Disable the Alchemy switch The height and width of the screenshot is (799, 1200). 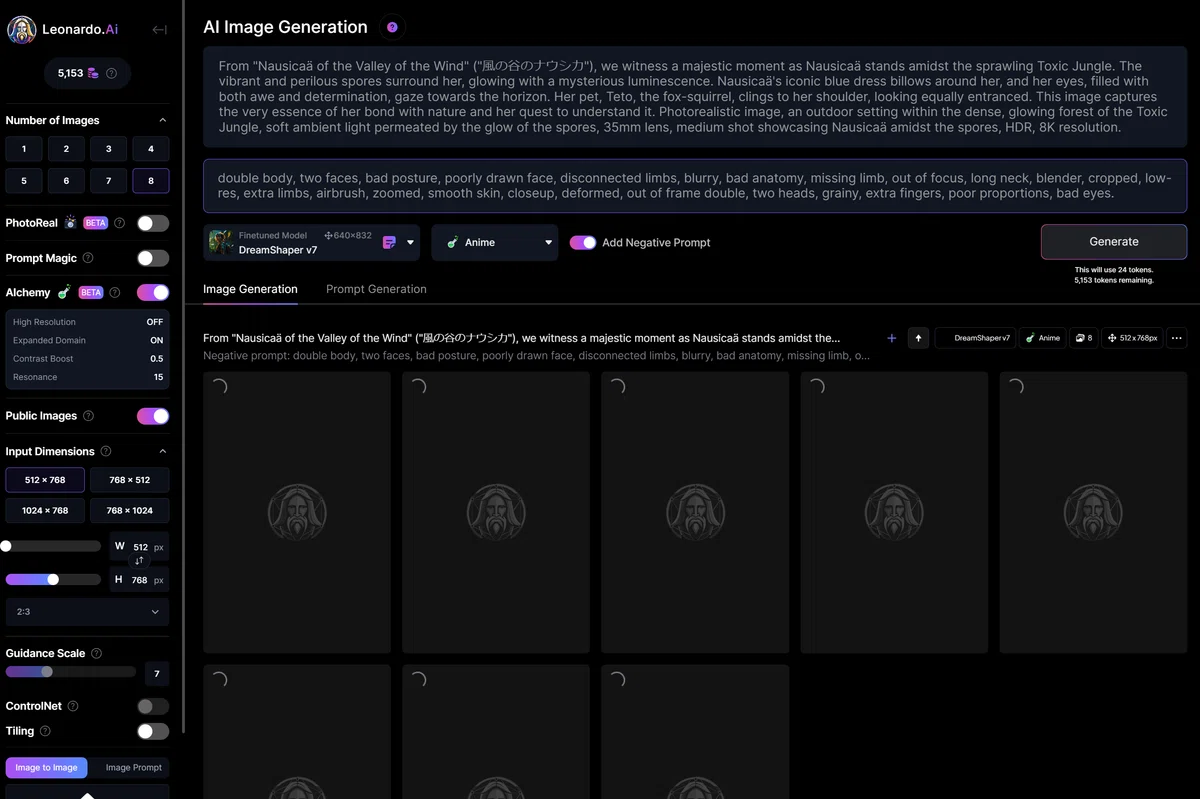coord(153,293)
